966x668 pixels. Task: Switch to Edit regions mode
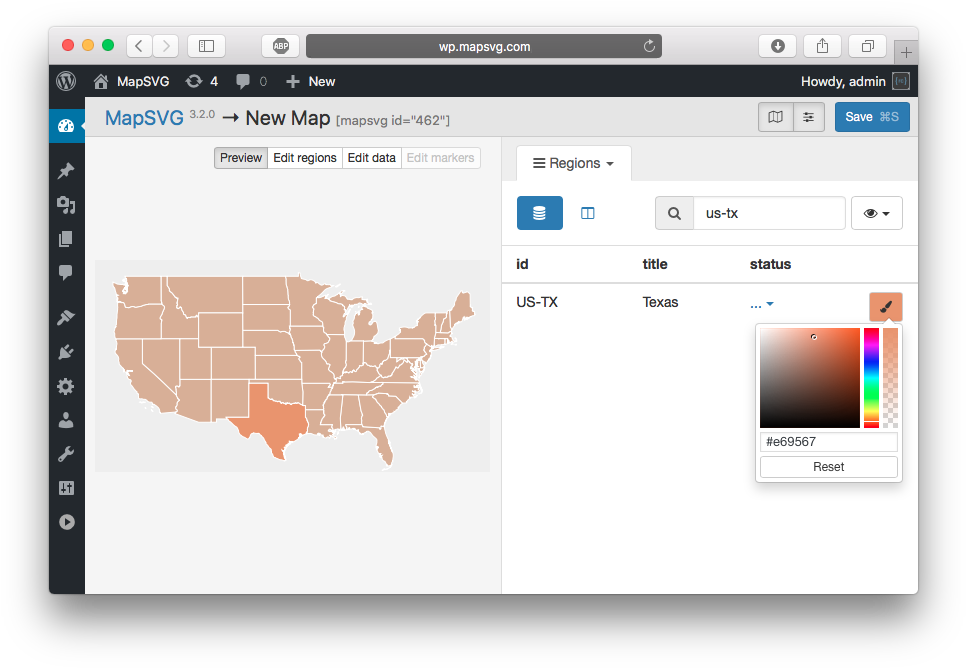pyautogui.click(x=305, y=158)
